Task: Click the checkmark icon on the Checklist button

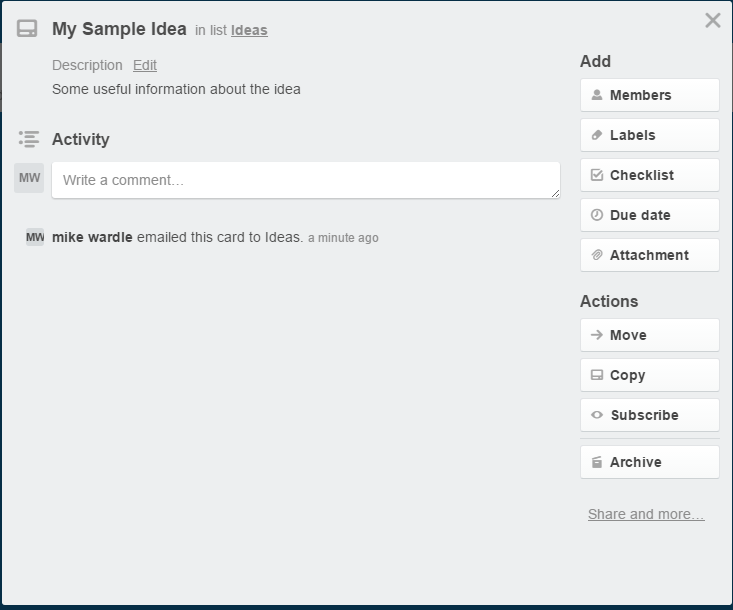Action: 596,175
